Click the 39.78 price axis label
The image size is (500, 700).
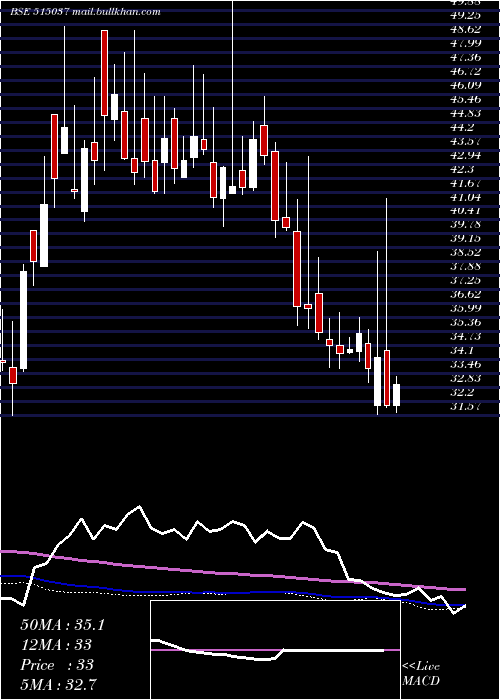pyautogui.click(x=465, y=225)
